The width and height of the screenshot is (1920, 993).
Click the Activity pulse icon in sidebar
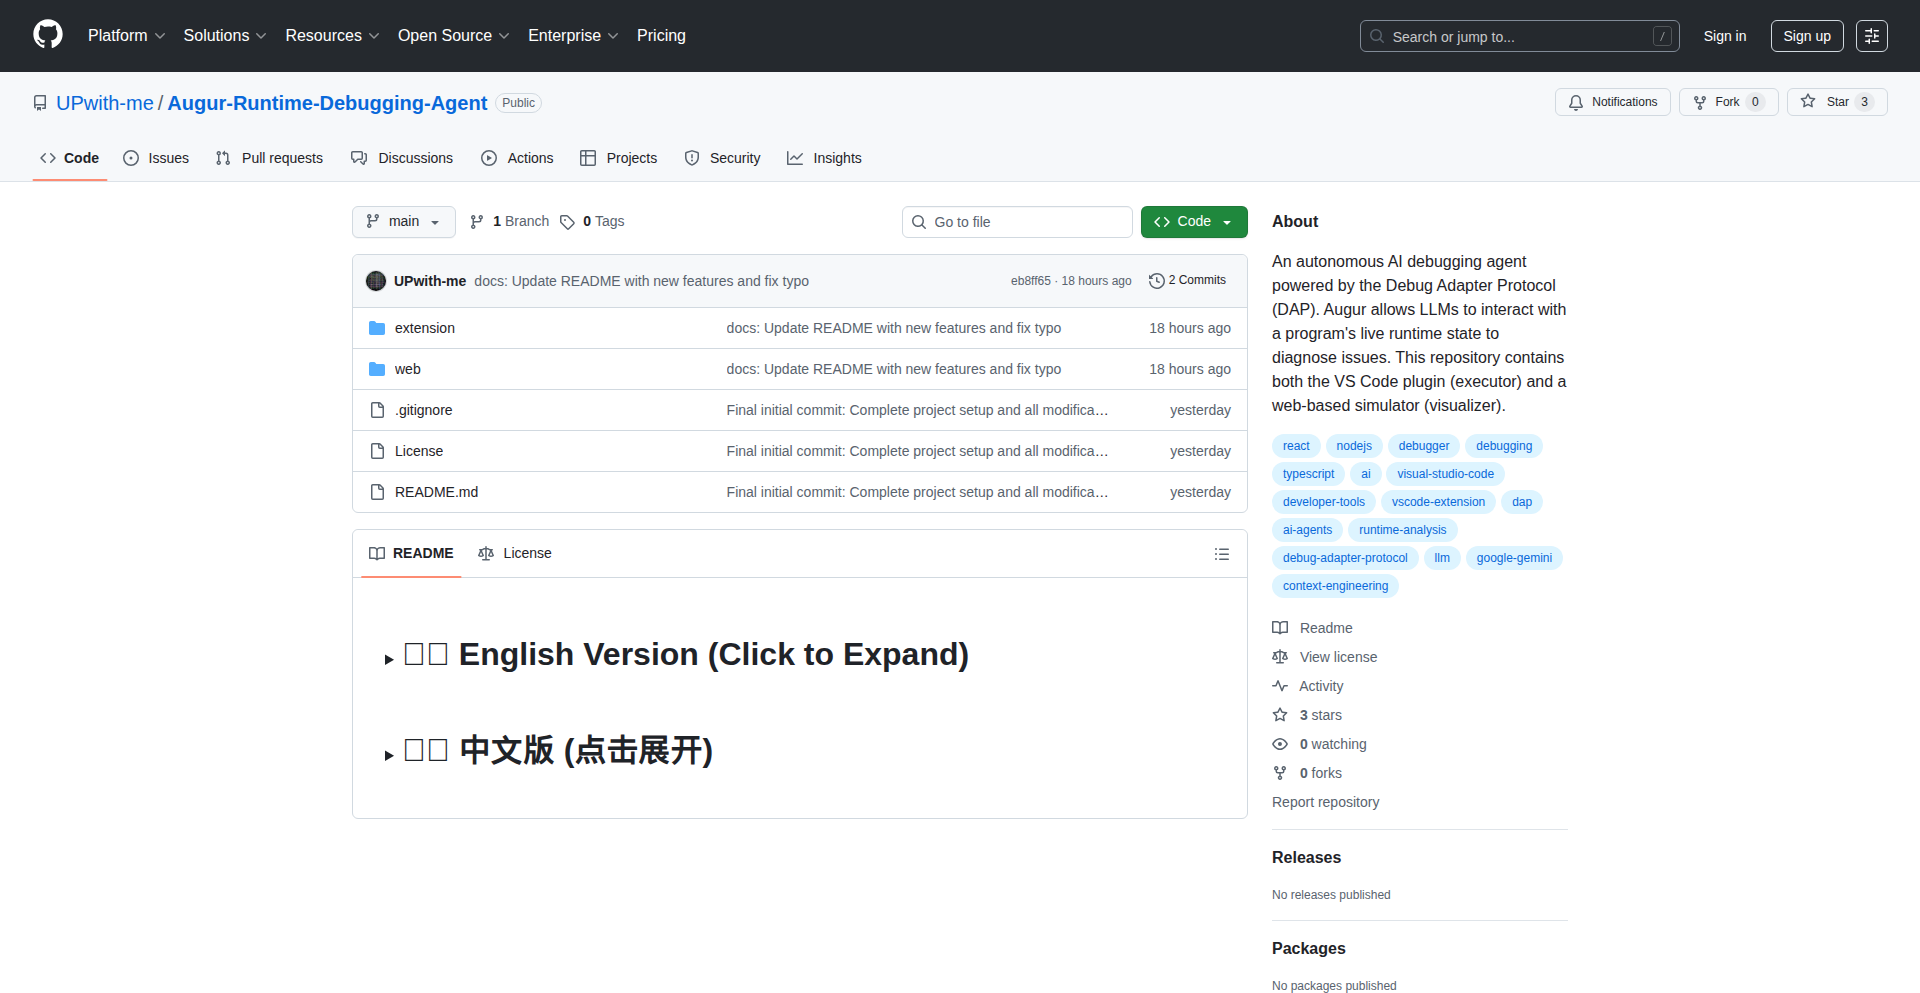pos(1281,686)
